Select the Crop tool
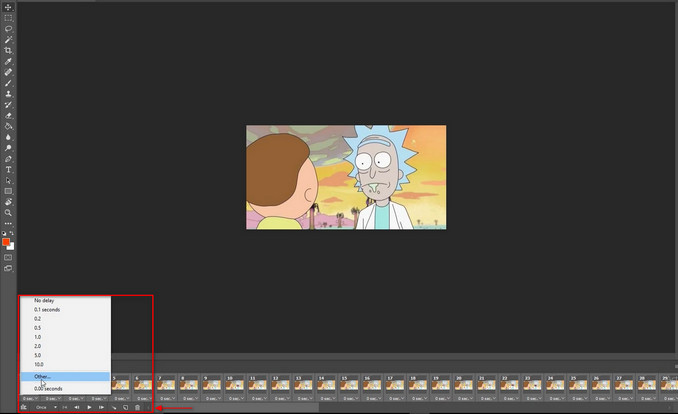This screenshot has height=414, width=678. coord(8,51)
